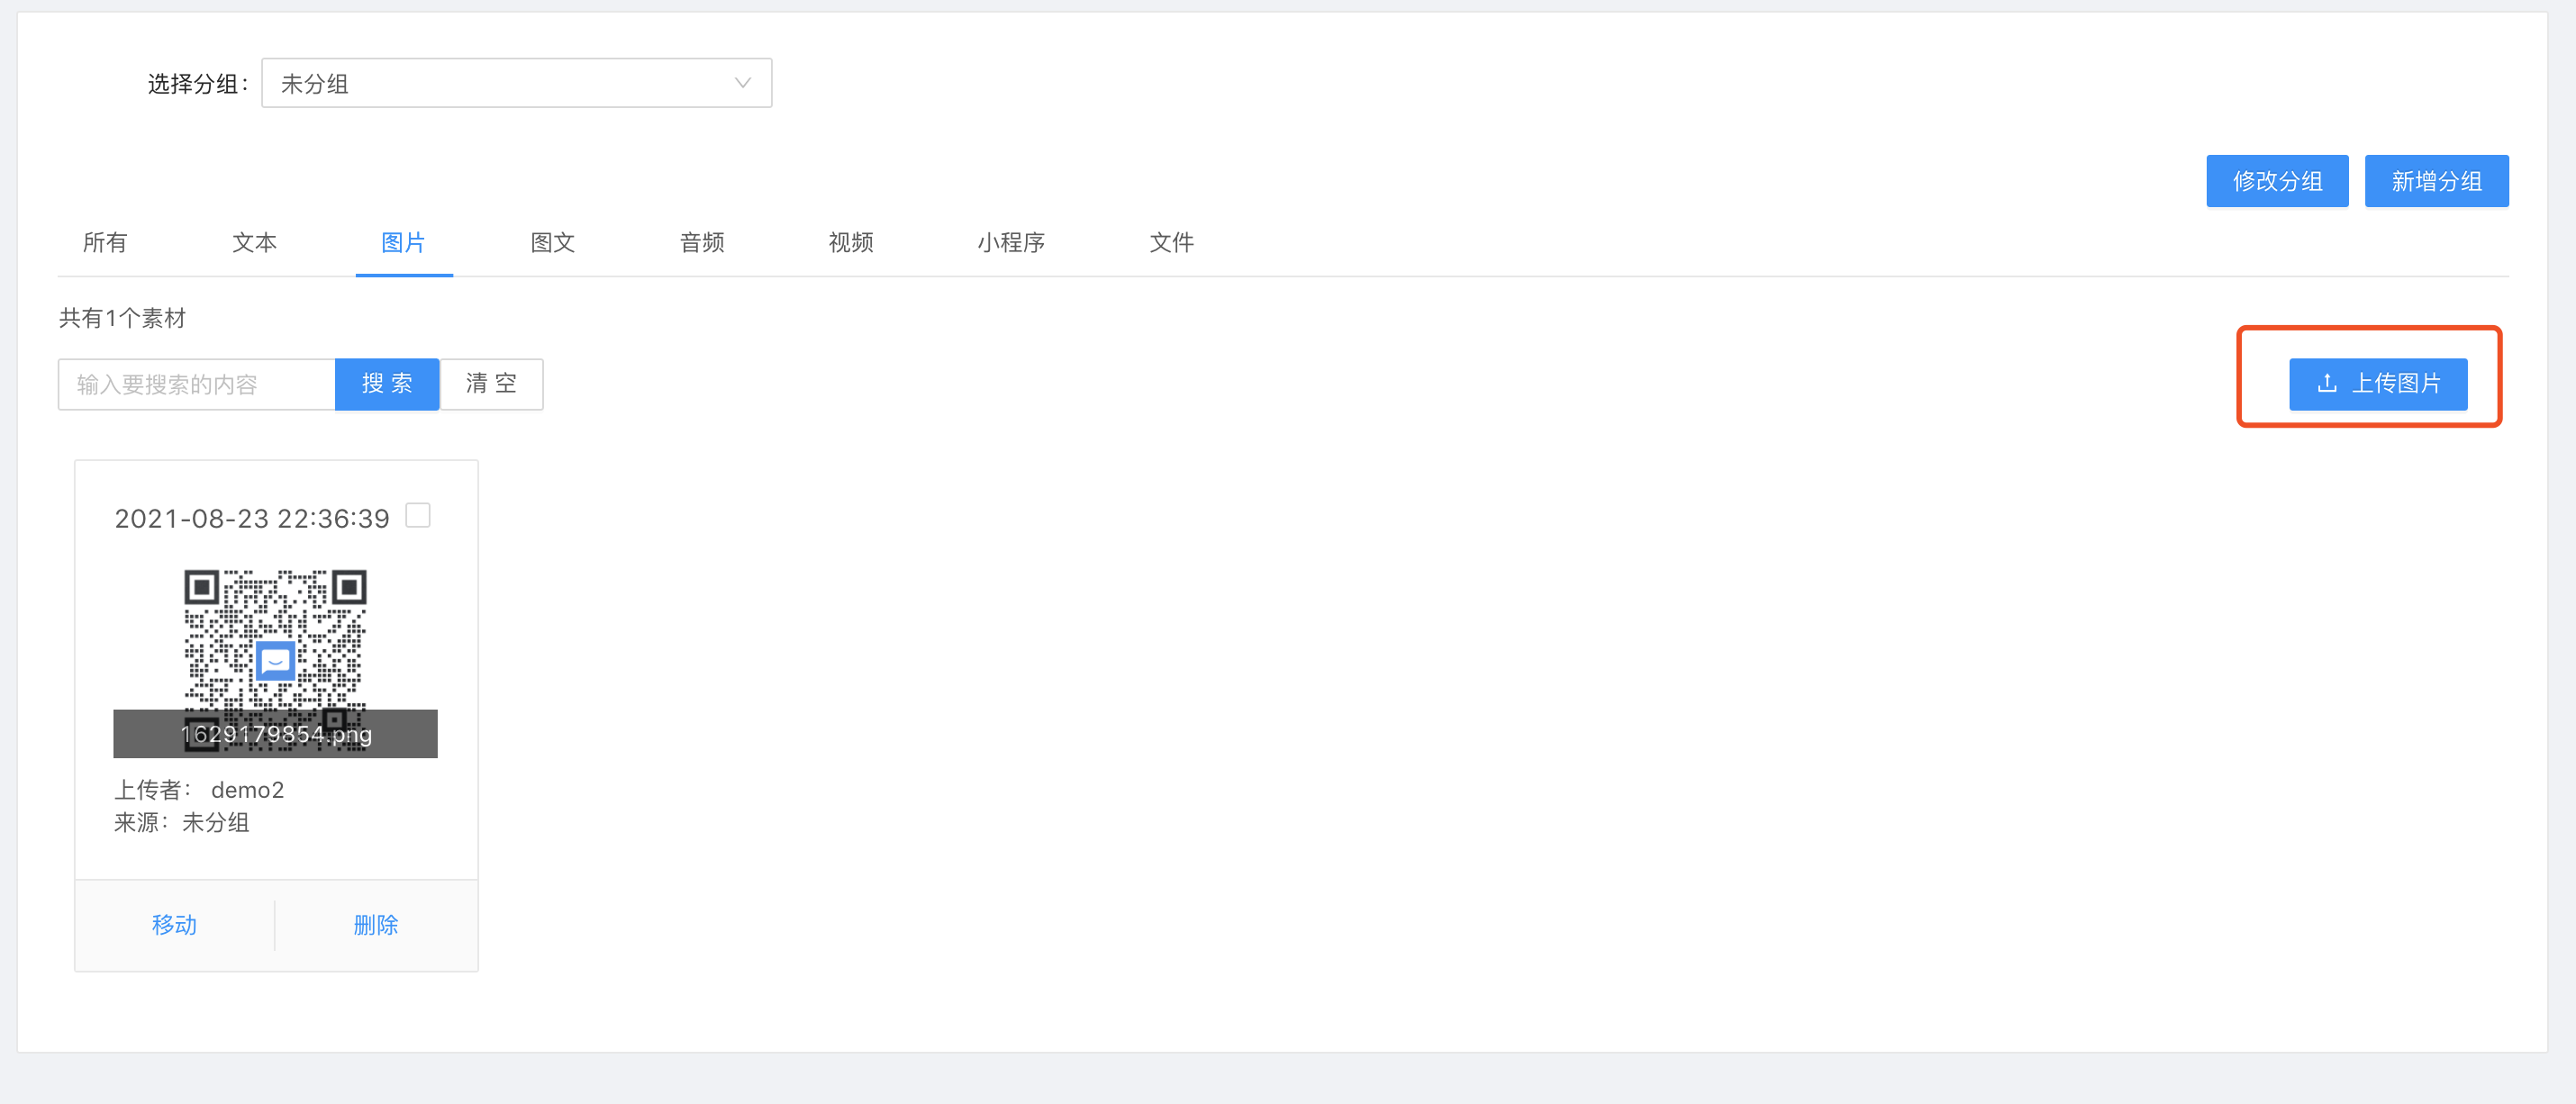Click the 删除 link on image card

click(x=376, y=925)
